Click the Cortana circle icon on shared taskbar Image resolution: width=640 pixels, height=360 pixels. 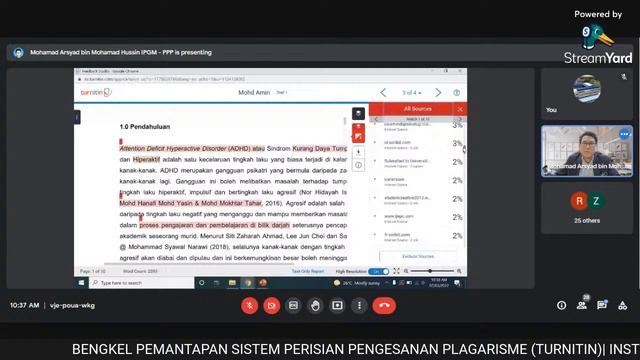tap(202, 282)
